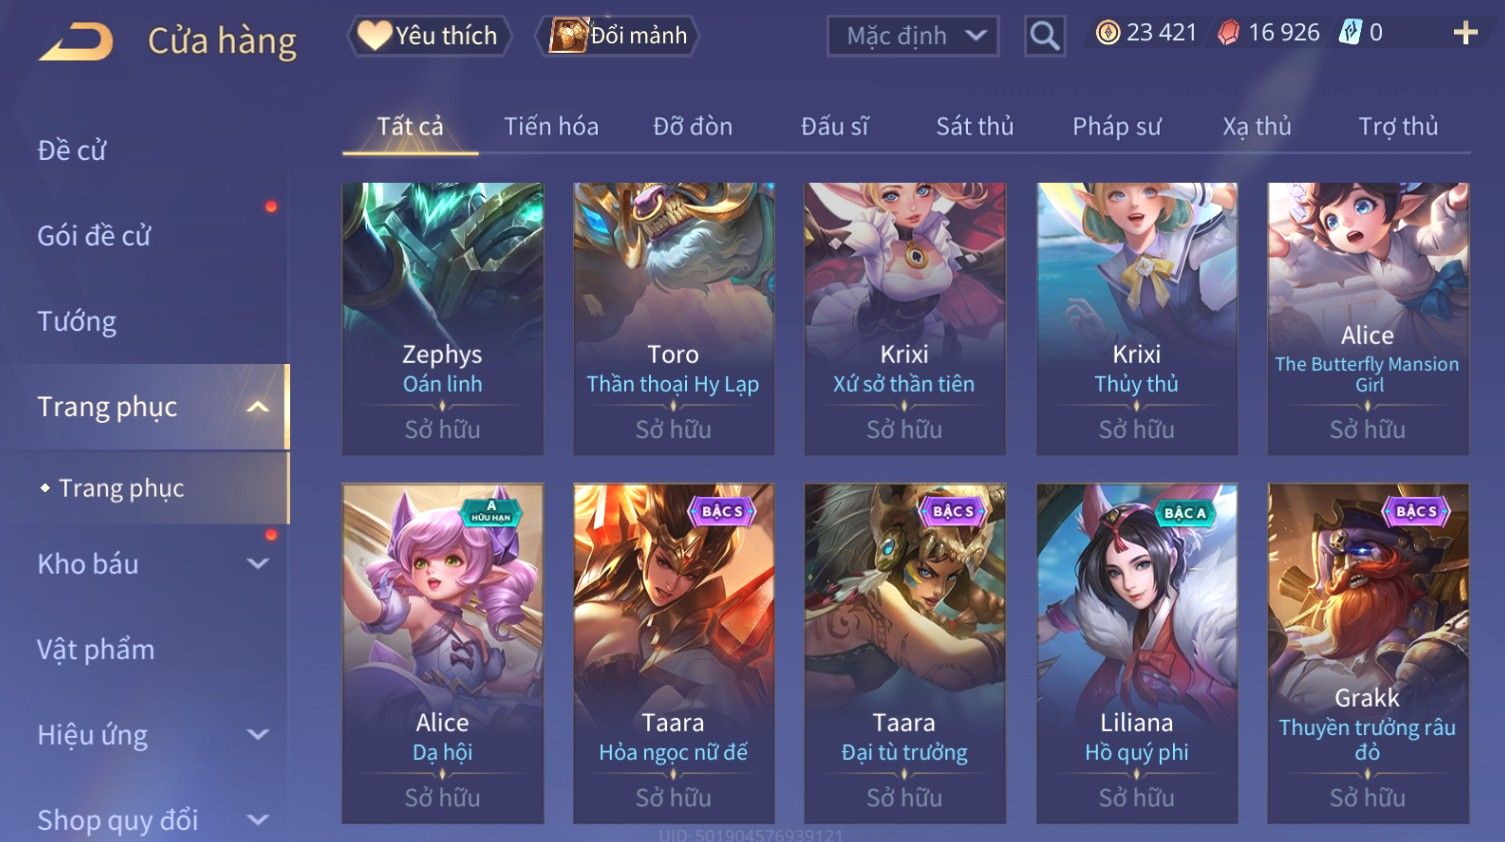Open the Mặc định sort dropdown
This screenshot has width=1505, height=842.
click(913, 36)
